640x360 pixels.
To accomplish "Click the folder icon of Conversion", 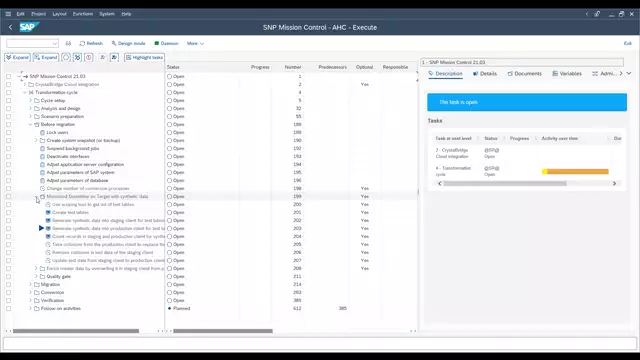I will 37,293.
